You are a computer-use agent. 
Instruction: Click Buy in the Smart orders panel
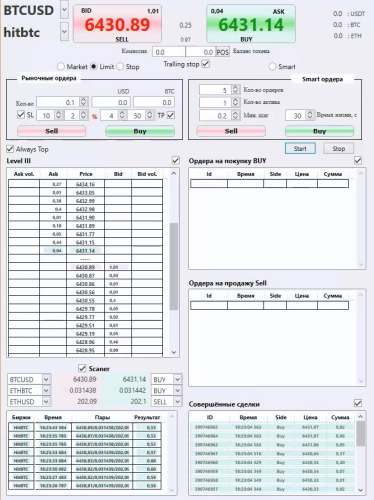319,131
